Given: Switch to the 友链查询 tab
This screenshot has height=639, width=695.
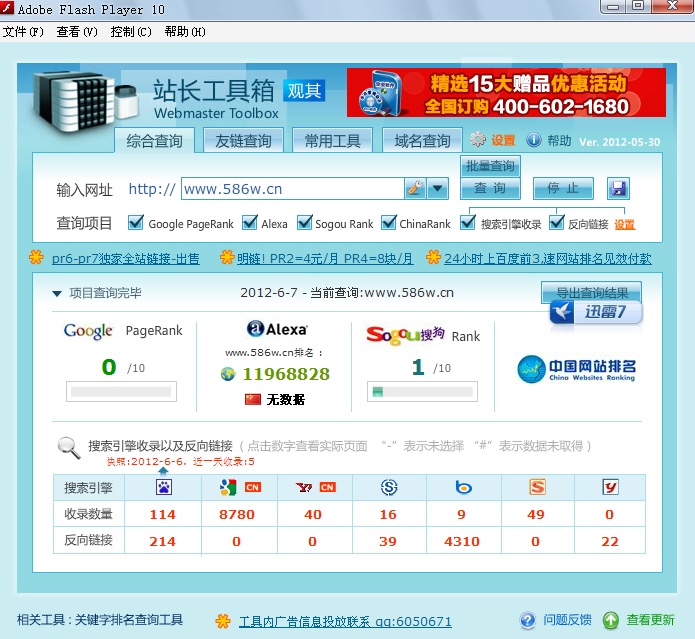Looking at the screenshot, I should coord(243,141).
